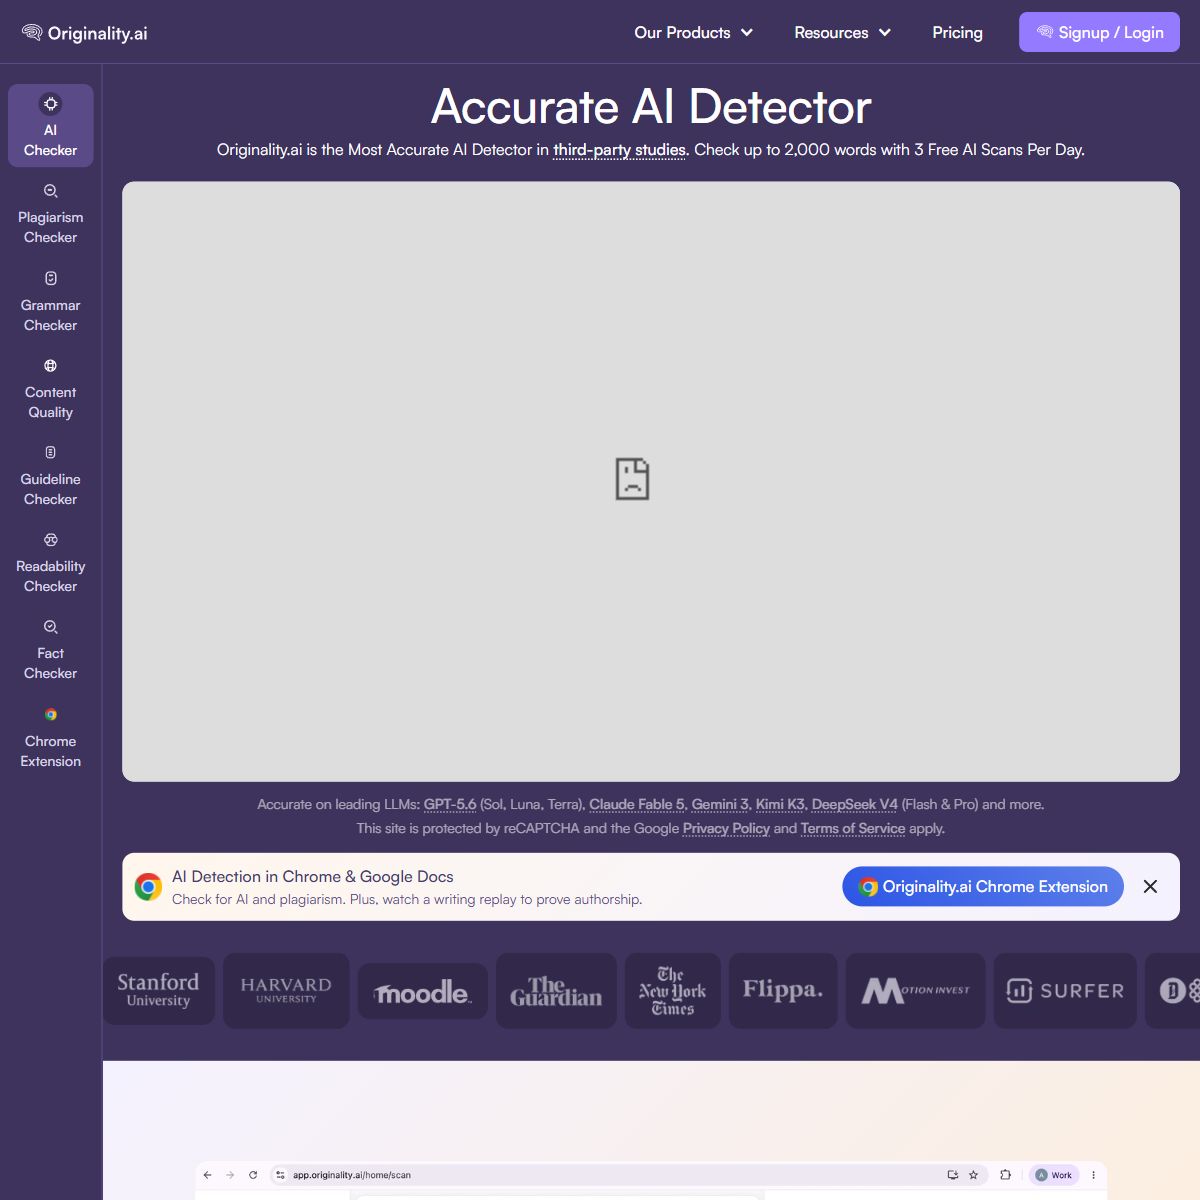Click the Originality.ai brain logo icon
Image resolution: width=1200 pixels, height=1200 pixels.
click(32, 32)
